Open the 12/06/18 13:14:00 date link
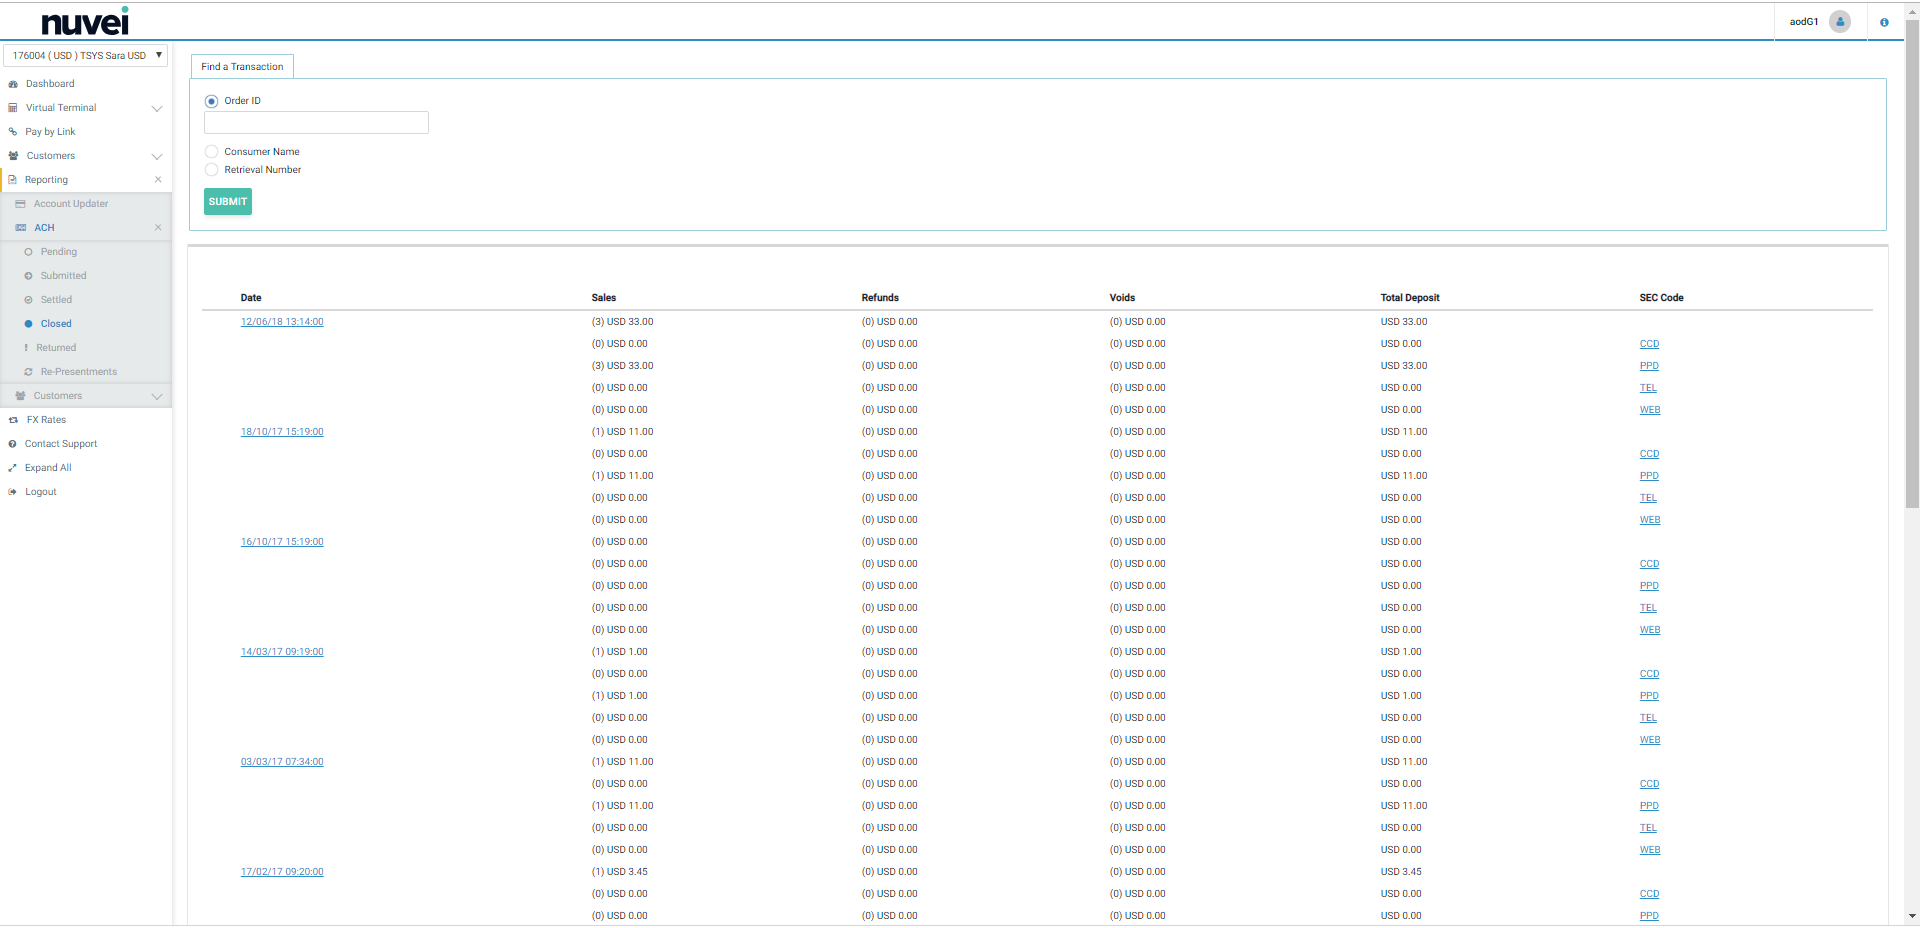The image size is (1920, 928). click(x=282, y=322)
